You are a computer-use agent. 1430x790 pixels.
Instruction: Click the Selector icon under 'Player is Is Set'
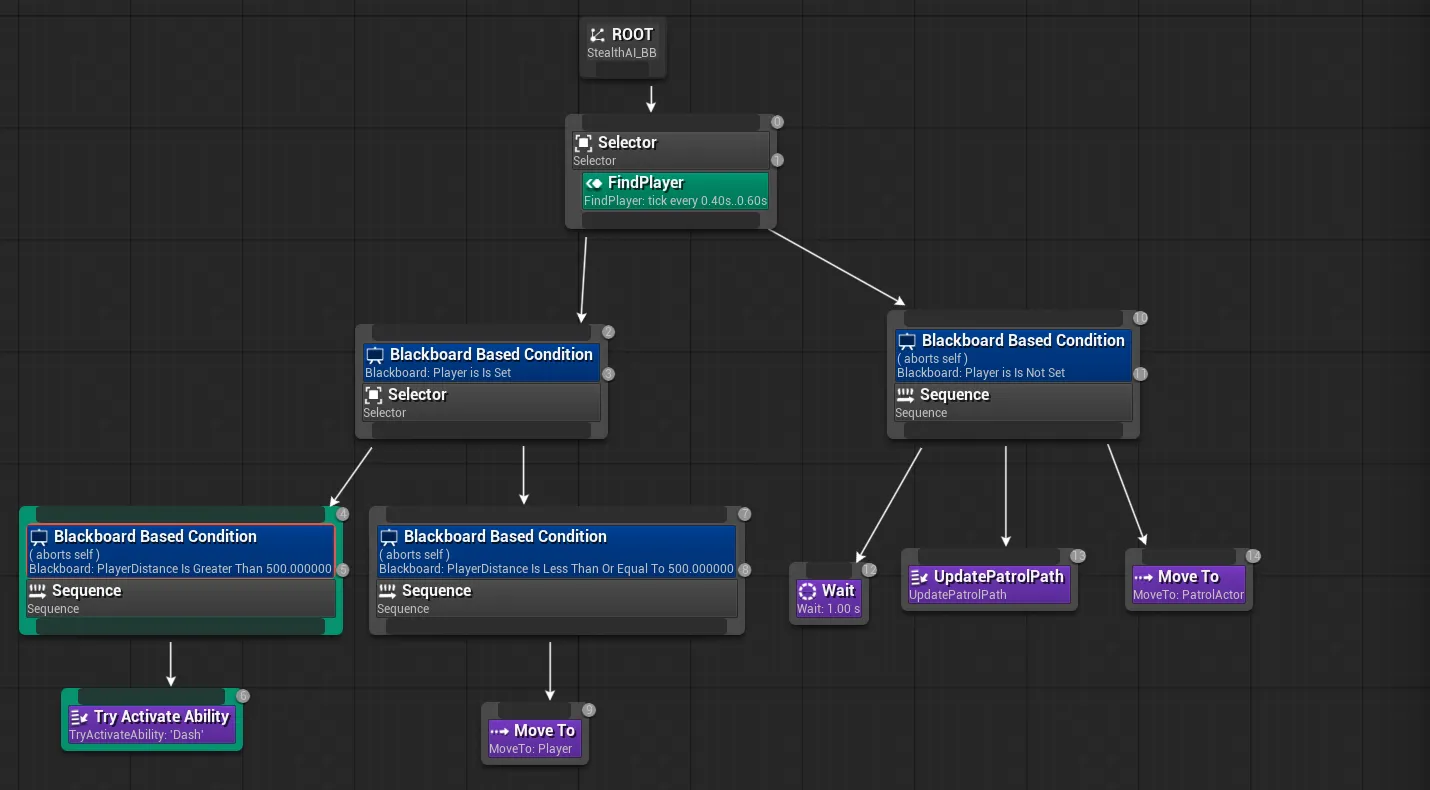pyautogui.click(x=374, y=395)
